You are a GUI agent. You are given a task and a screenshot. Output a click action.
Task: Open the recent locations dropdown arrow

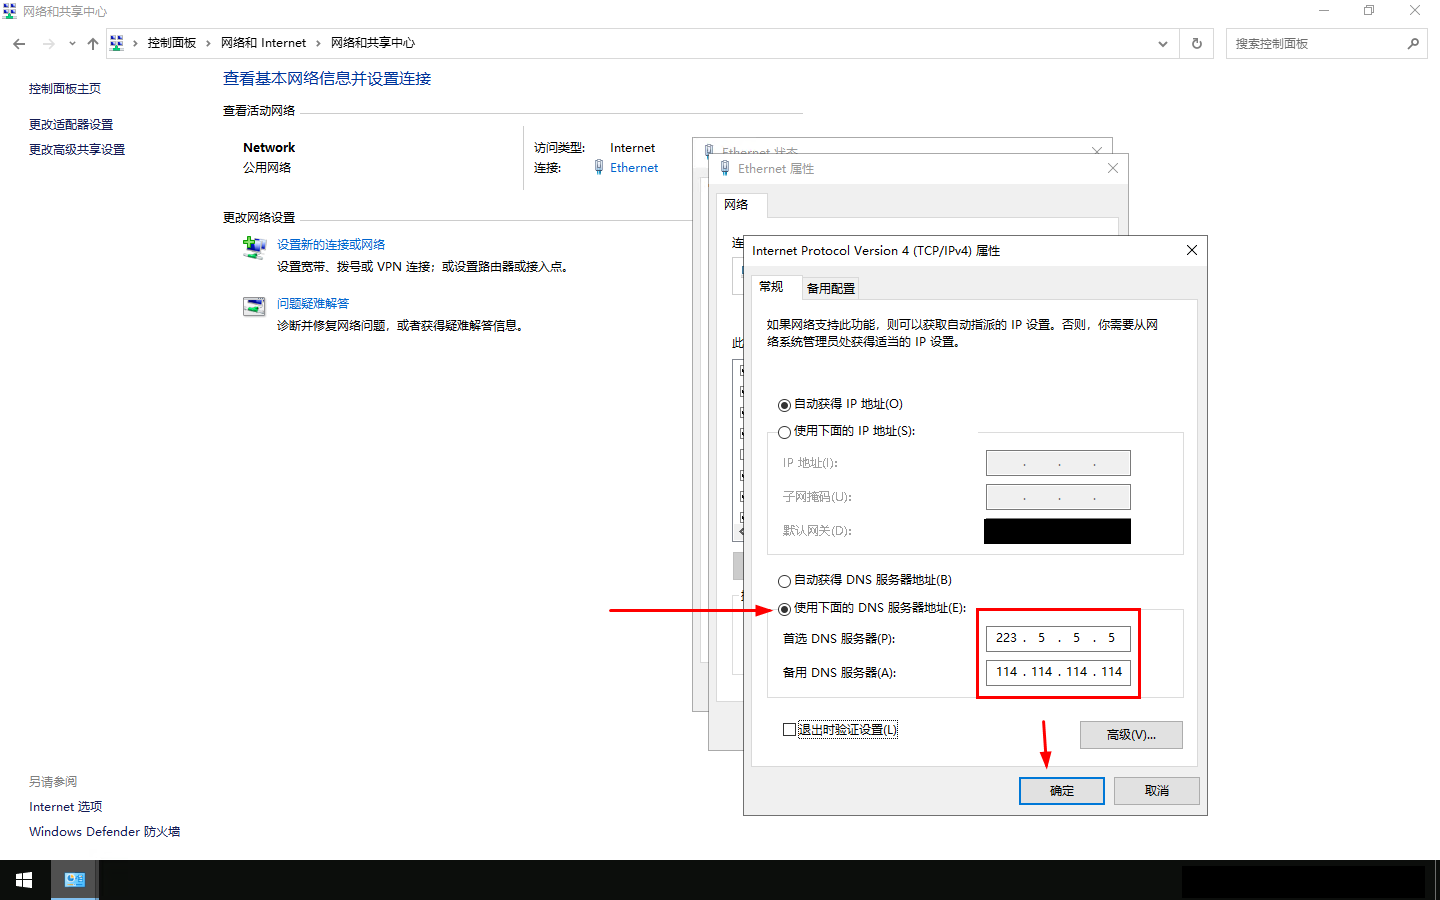72,44
